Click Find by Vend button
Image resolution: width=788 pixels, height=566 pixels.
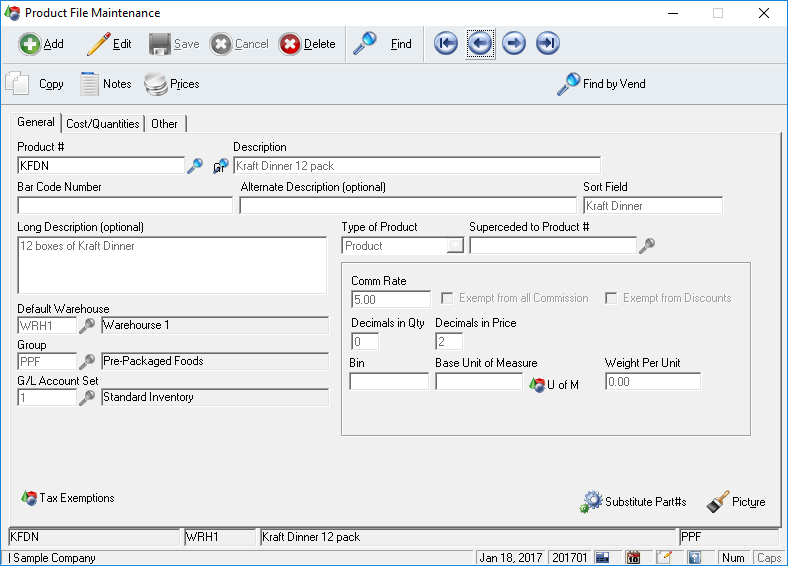601,85
